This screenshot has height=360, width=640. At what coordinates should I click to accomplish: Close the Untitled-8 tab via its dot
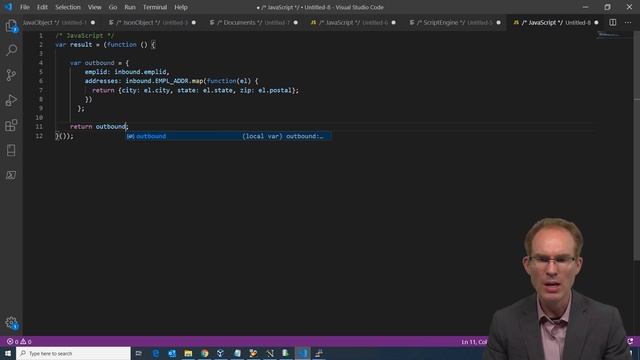(596, 22)
